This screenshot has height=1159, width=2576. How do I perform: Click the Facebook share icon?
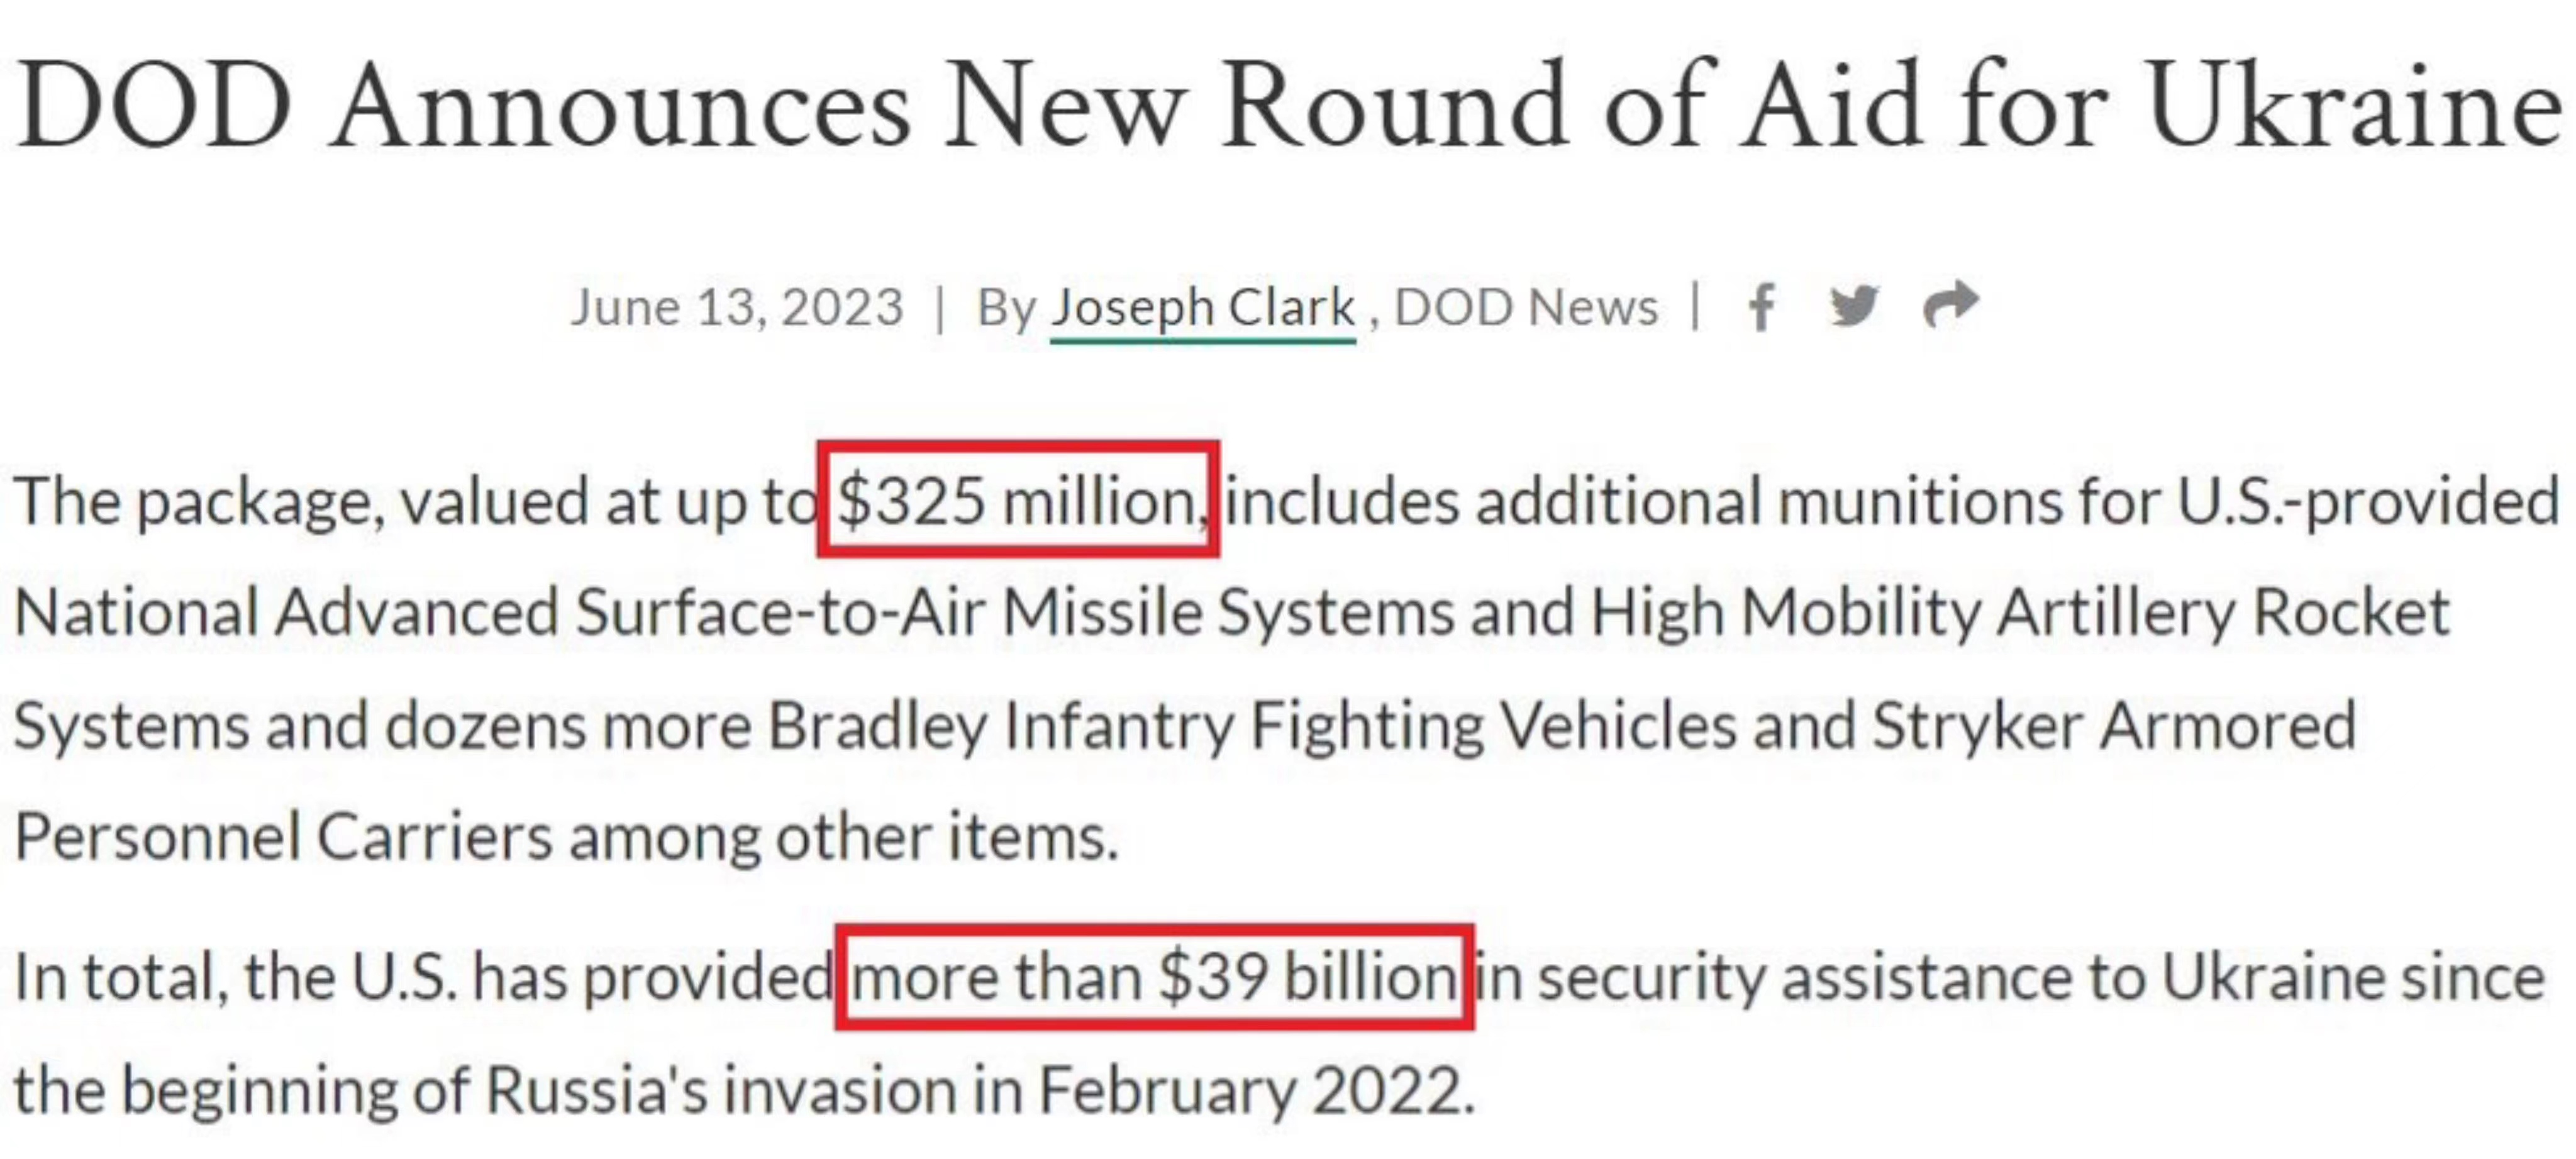[x=1762, y=306]
